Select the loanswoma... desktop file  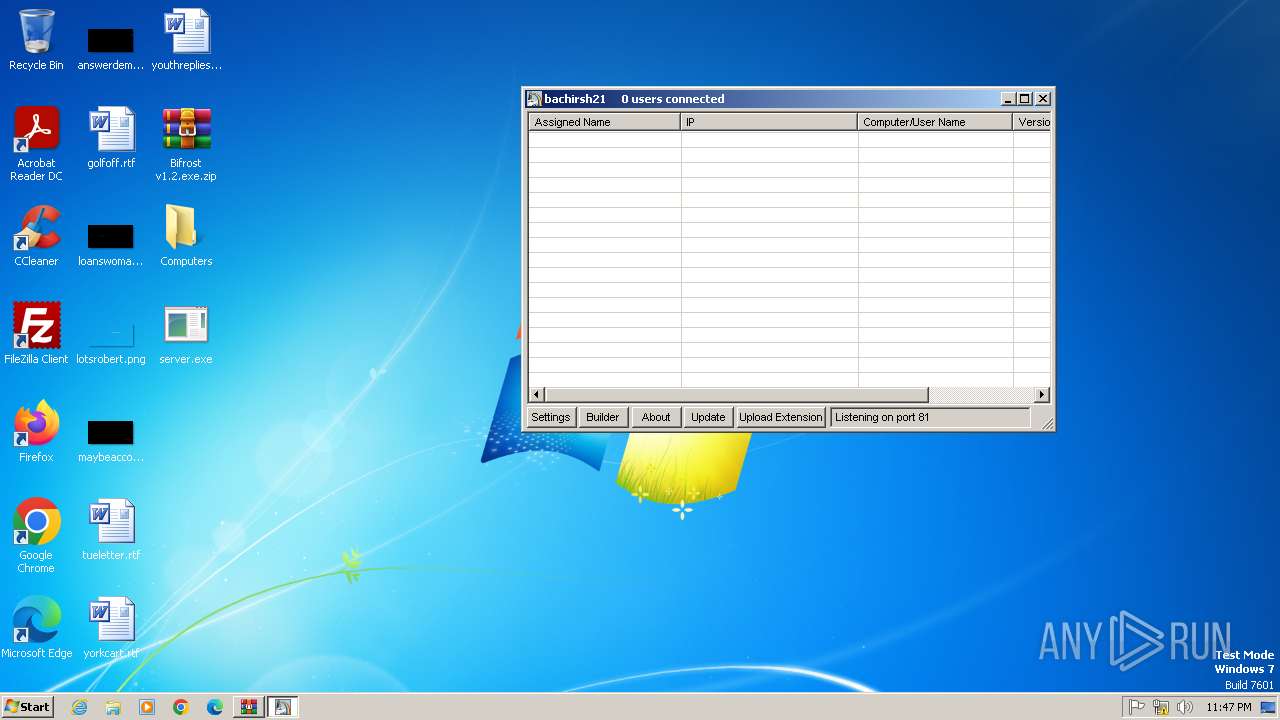111,246
